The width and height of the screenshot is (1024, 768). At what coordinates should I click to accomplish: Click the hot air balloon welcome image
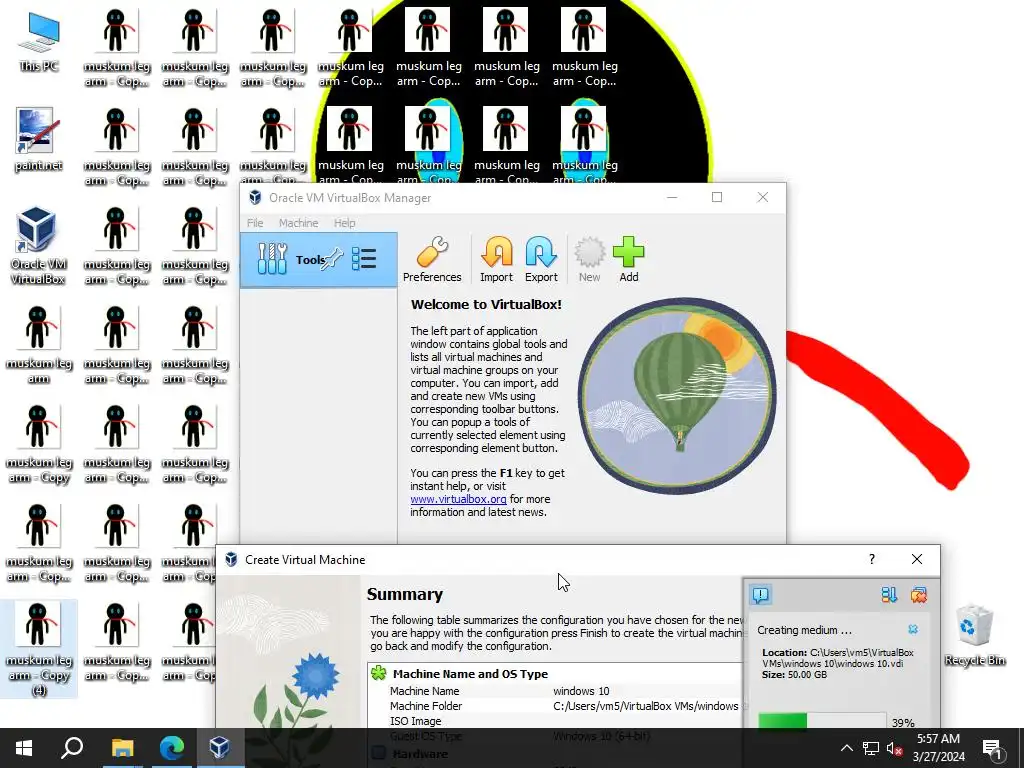pyautogui.click(x=677, y=395)
